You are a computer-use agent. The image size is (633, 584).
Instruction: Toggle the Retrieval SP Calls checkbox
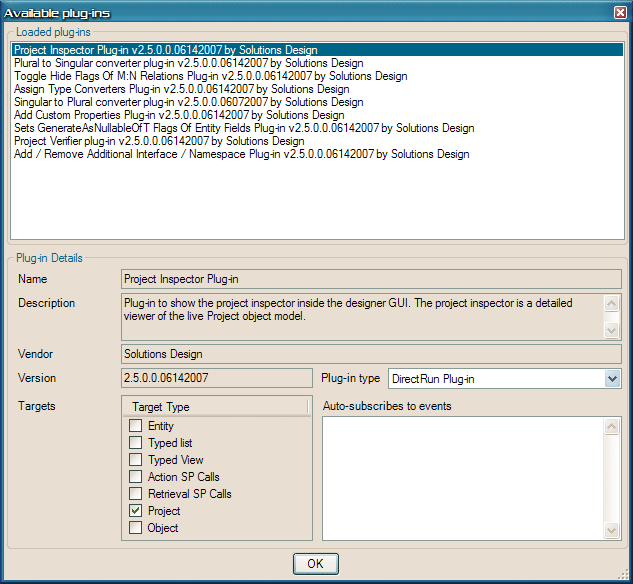point(135,493)
